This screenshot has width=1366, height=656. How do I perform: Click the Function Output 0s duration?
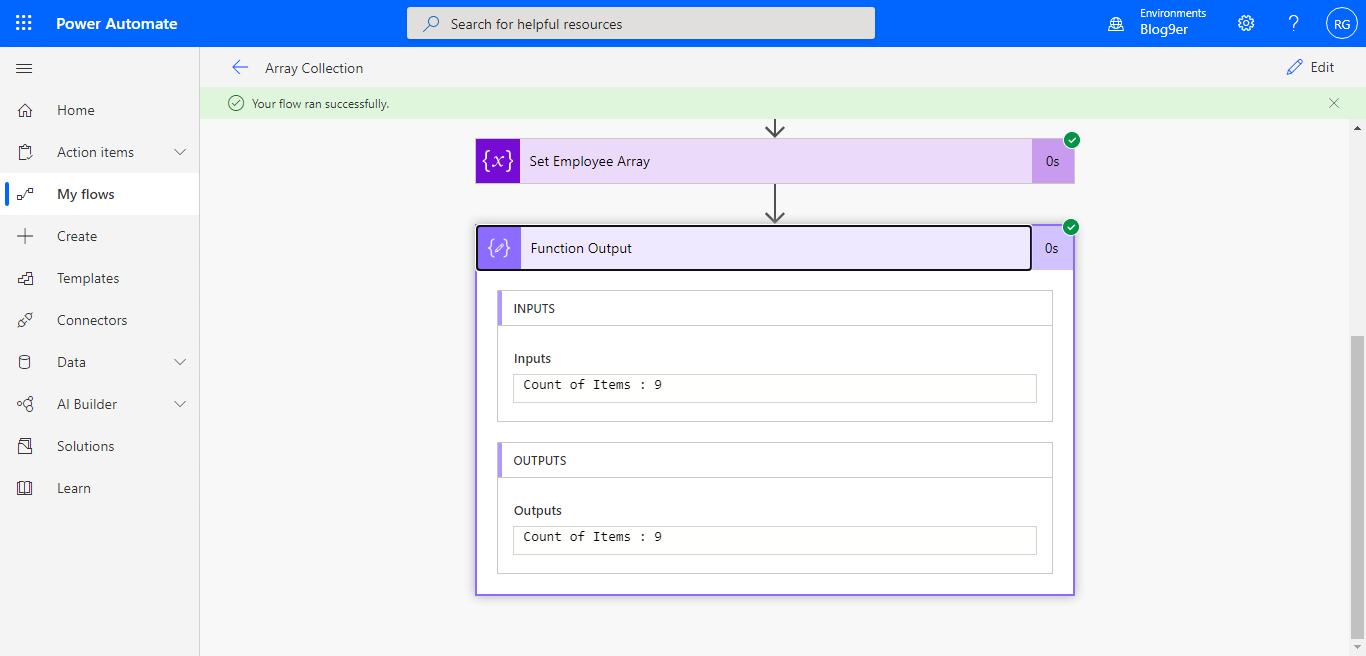[1052, 248]
